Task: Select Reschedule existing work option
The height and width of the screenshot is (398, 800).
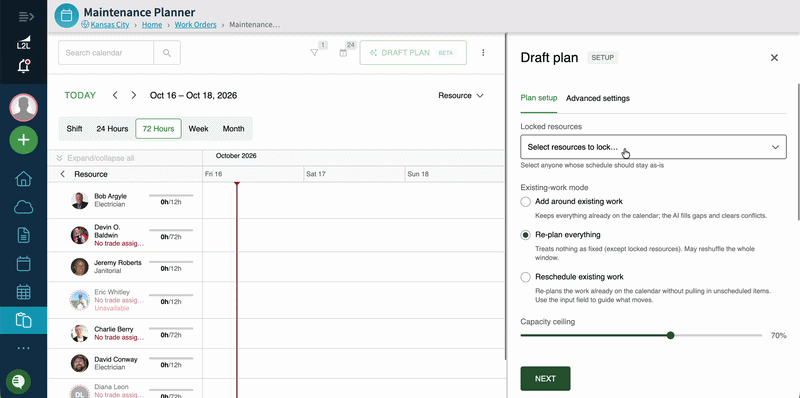Action: point(526,277)
